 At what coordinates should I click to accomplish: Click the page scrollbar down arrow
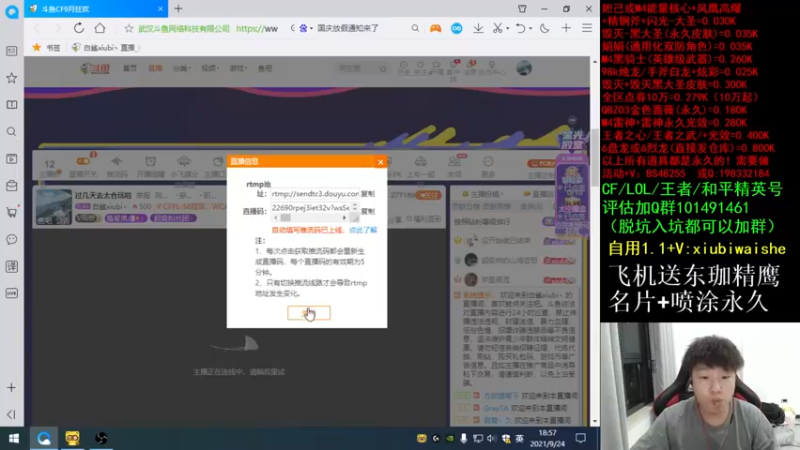[x=595, y=422]
